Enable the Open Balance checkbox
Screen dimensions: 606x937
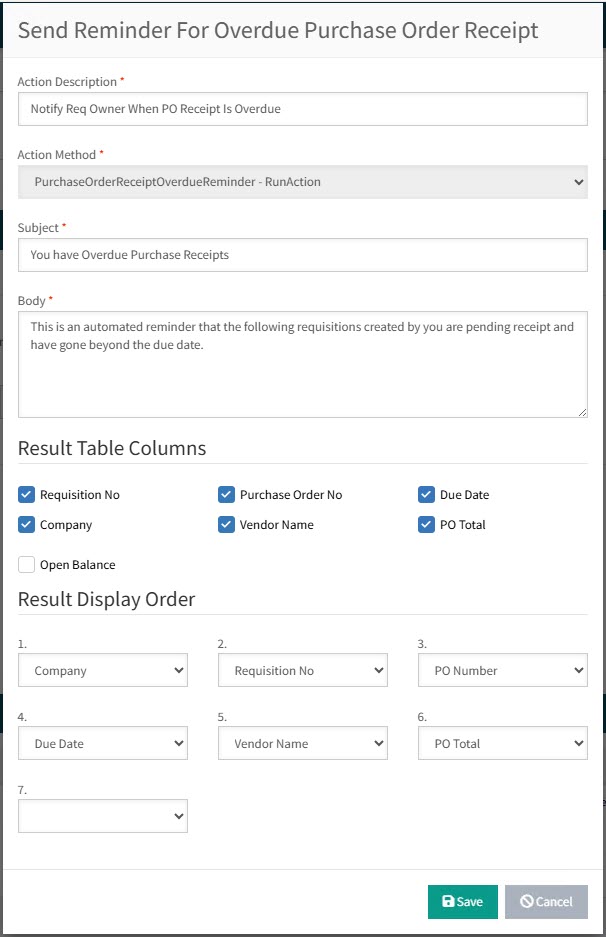27,565
